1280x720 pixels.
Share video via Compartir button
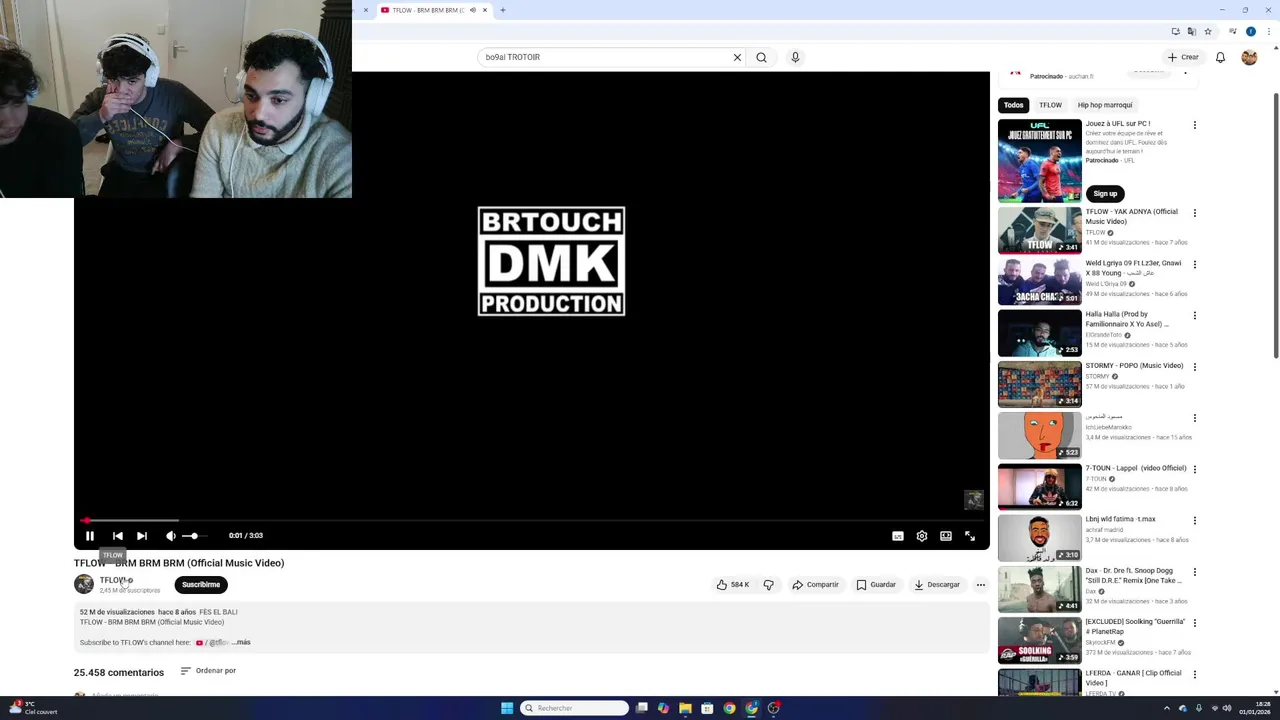[x=815, y=585]
